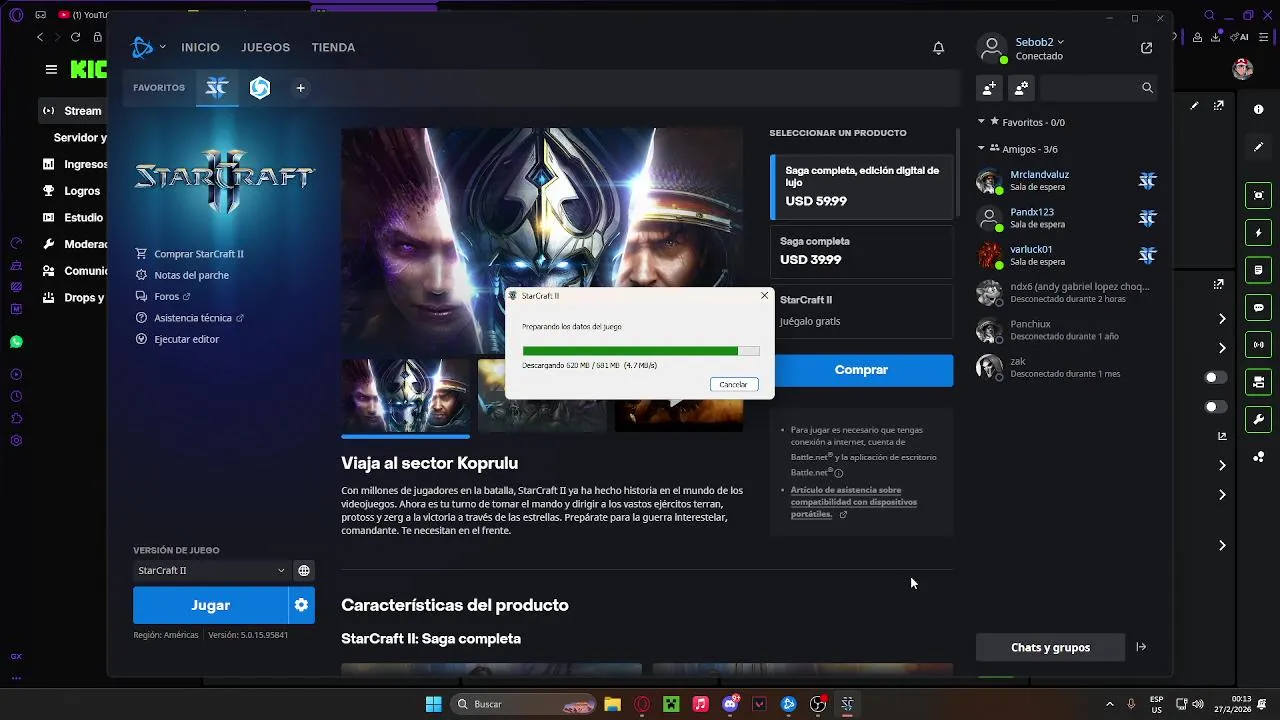Click the lightning bolt icon in Kick toolbar
This screenshot has height=720, width=1280.
[1259, 233]
